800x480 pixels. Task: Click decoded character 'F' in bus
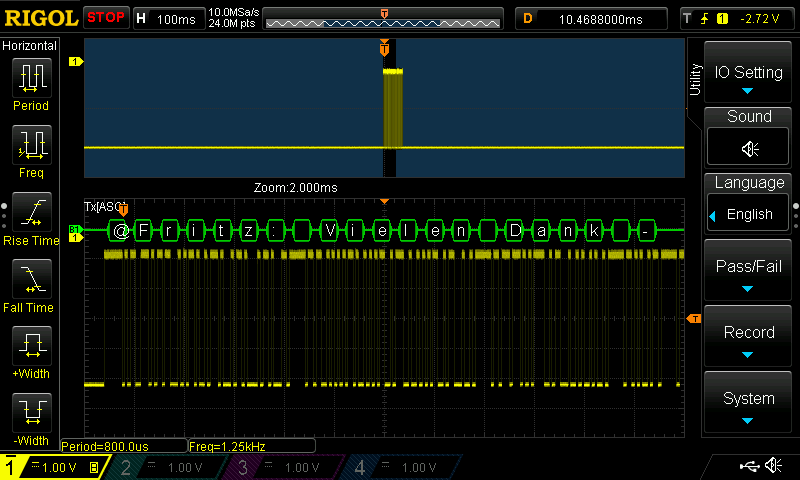pyautogui.click(x=144, y=231)
